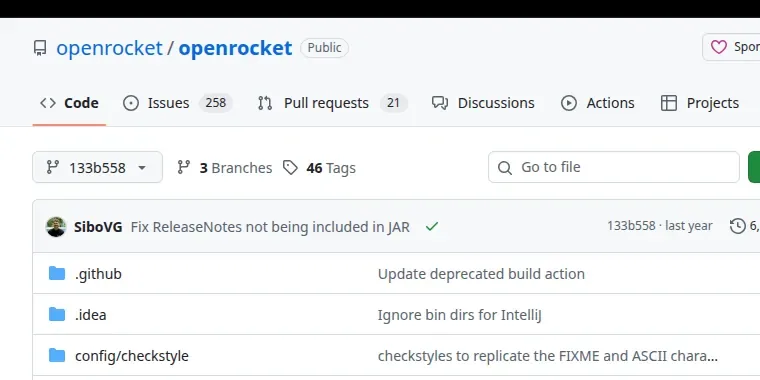The height and width of the screenshot is (380, 760).
Task: Focus the Go to file search field
Action: pos(614,167)
